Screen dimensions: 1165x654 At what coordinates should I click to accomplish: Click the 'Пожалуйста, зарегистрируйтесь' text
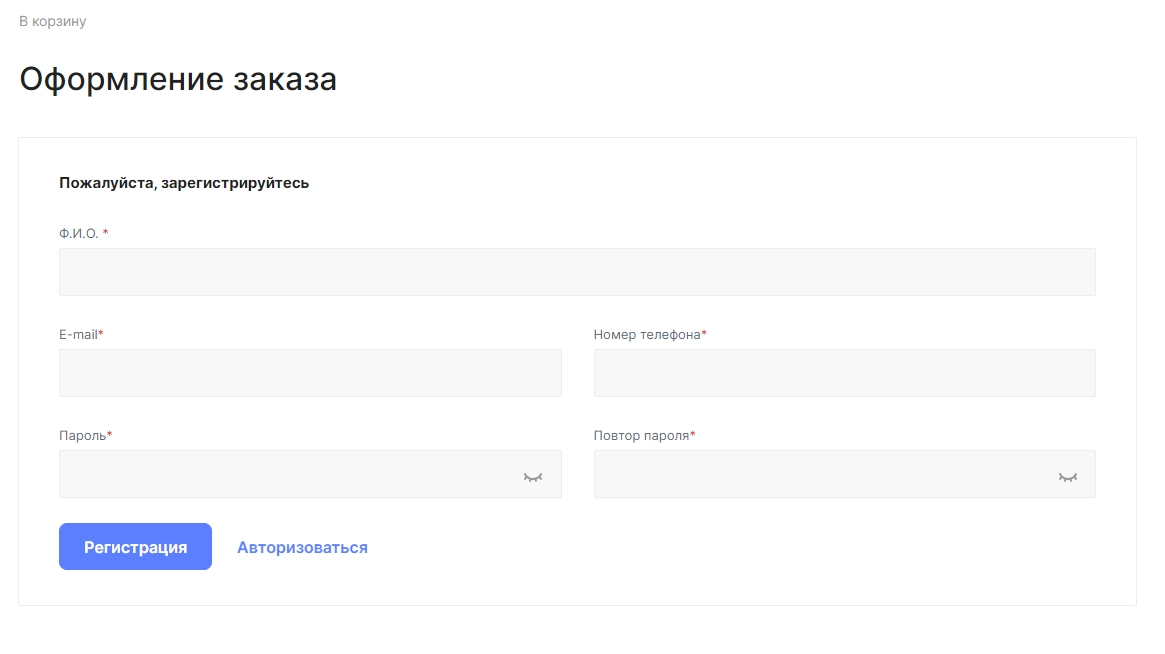pyautogui.click(x=184, y=183)
